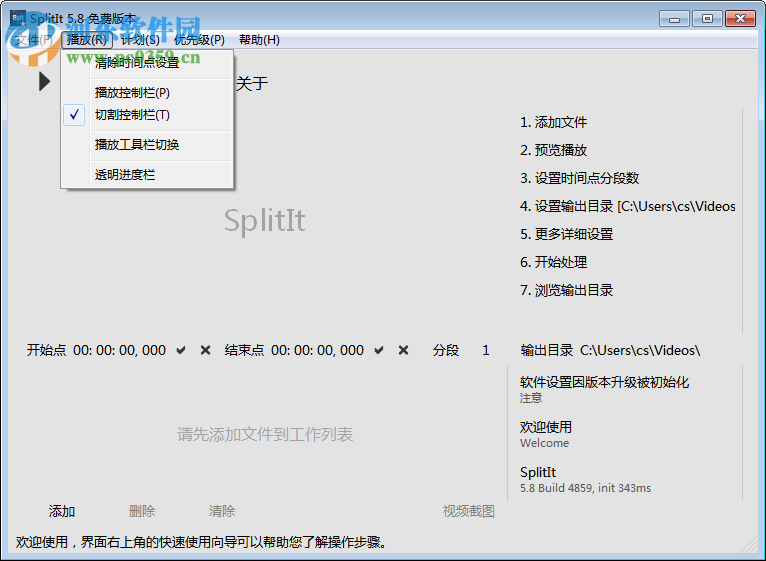Click the 分段 count value 1
Viewport: 766px width, 561px height.
pos(486,350)
